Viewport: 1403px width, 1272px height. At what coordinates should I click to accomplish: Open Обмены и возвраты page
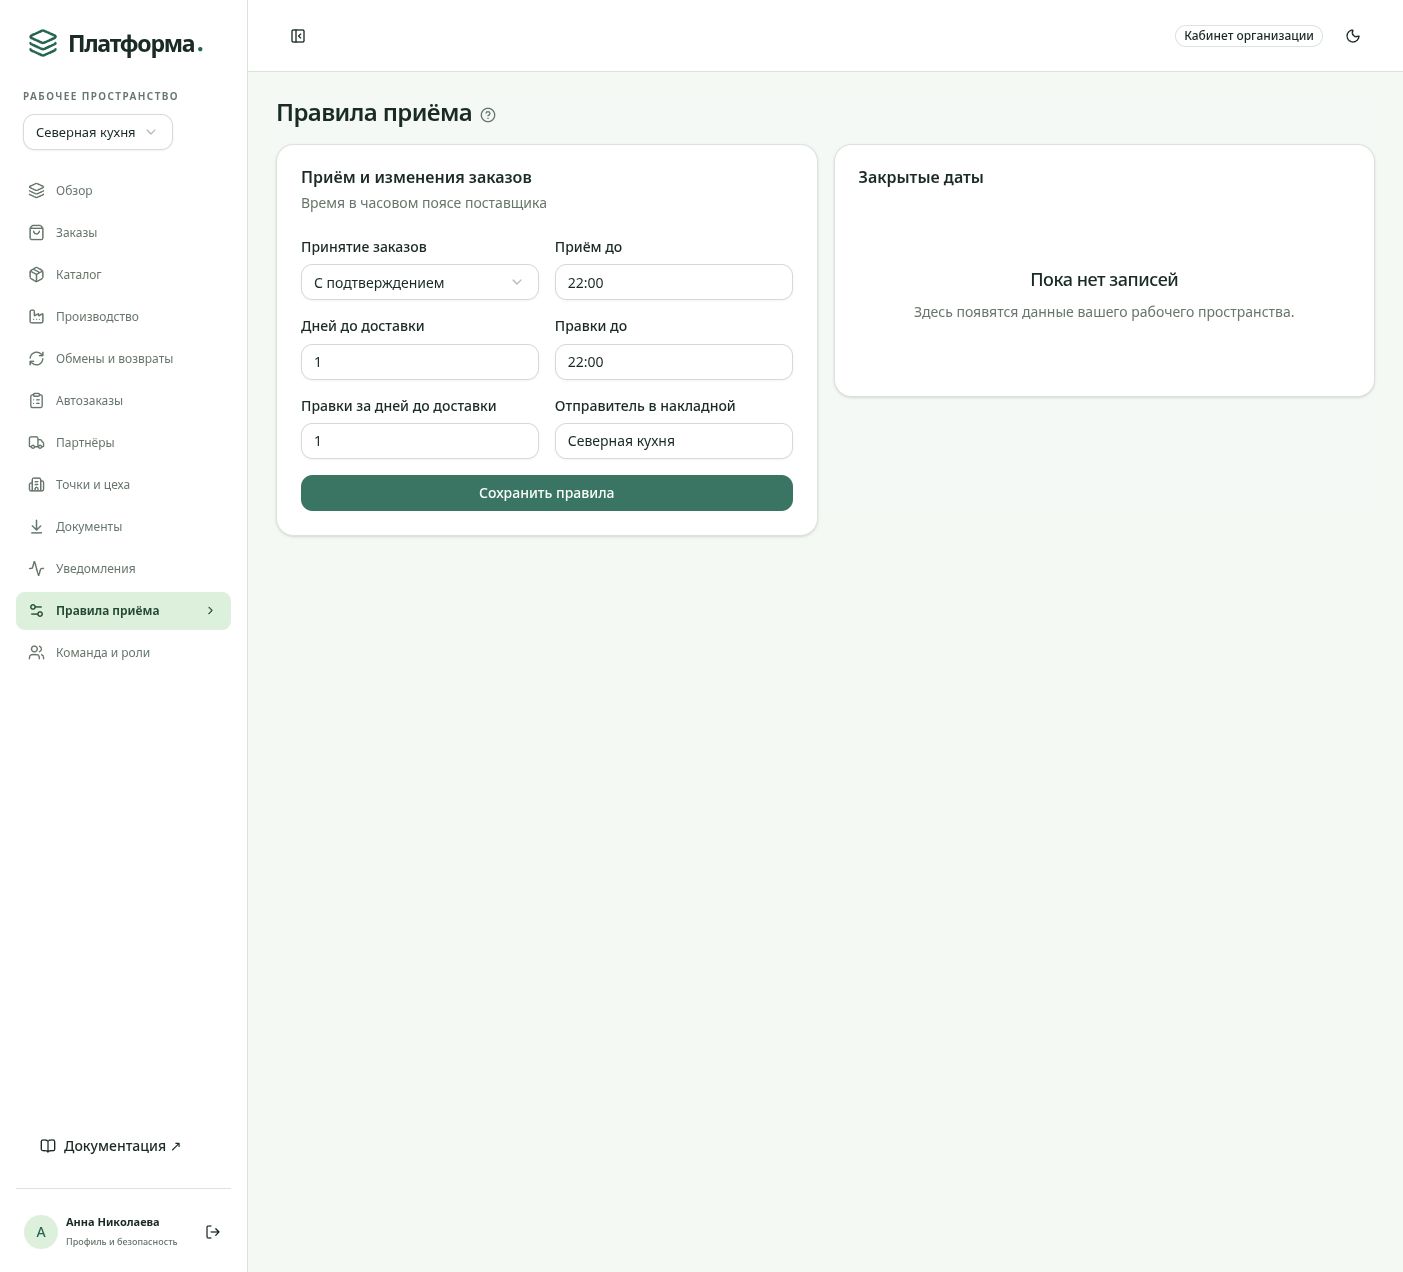tap(123, 358)
